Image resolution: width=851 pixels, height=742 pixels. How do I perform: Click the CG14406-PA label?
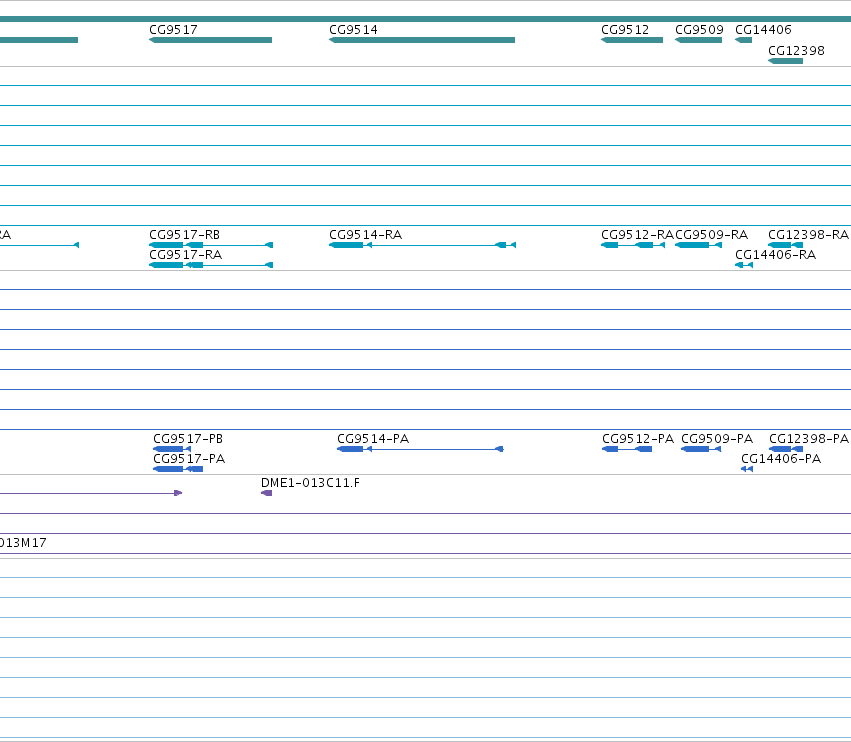point(781,459)
